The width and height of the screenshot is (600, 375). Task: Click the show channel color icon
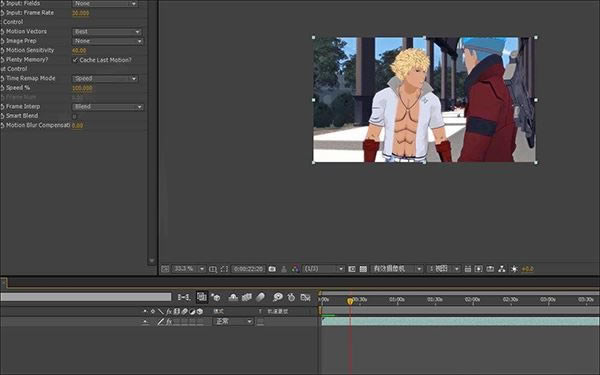click(295, 269)
